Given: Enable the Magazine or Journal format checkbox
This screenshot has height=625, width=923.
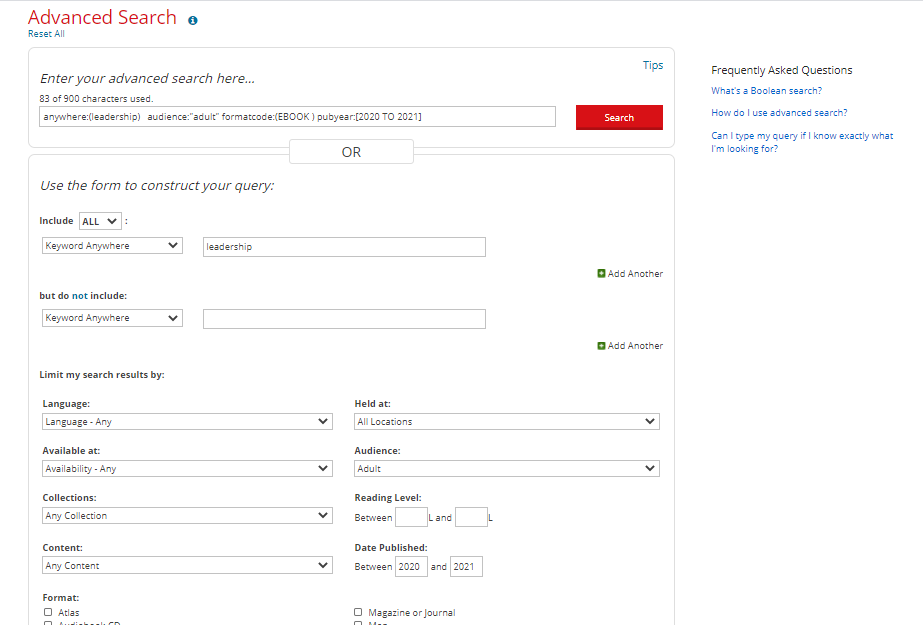Looking at the screenshot, I should tap(359, 612).
